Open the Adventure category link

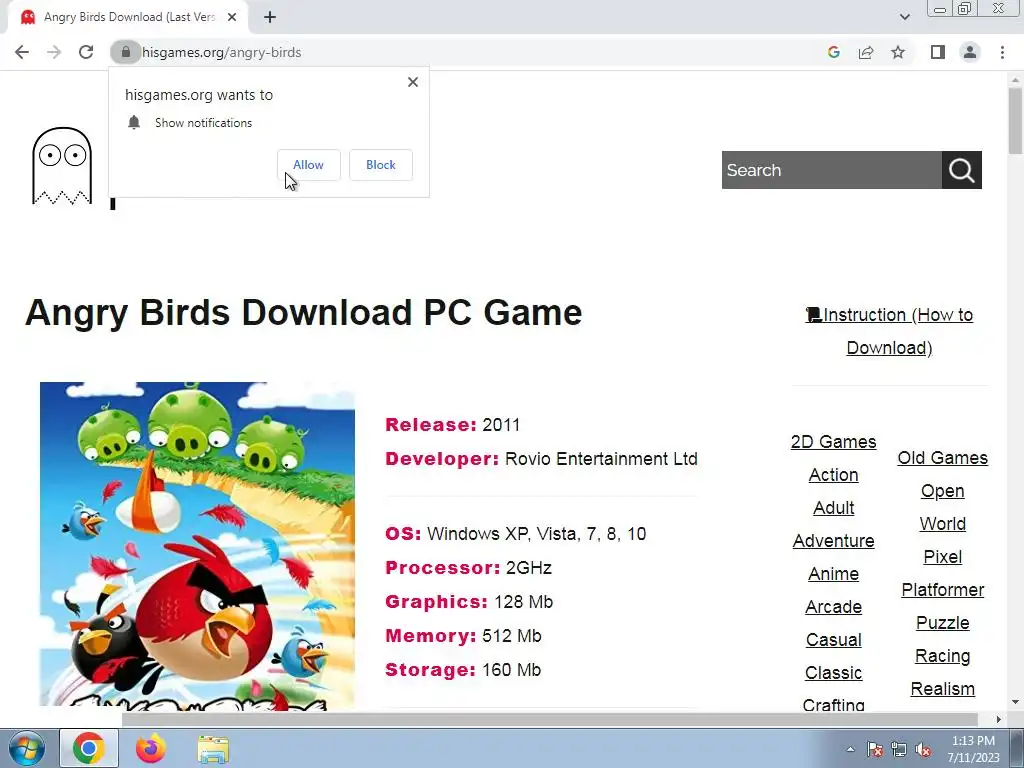pos(833,541)
